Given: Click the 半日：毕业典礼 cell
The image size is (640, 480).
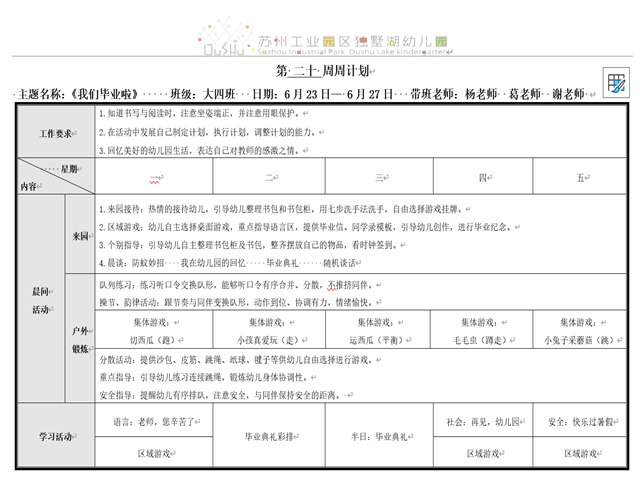Looking at the screenshot, I should click(x=379, y=436).
